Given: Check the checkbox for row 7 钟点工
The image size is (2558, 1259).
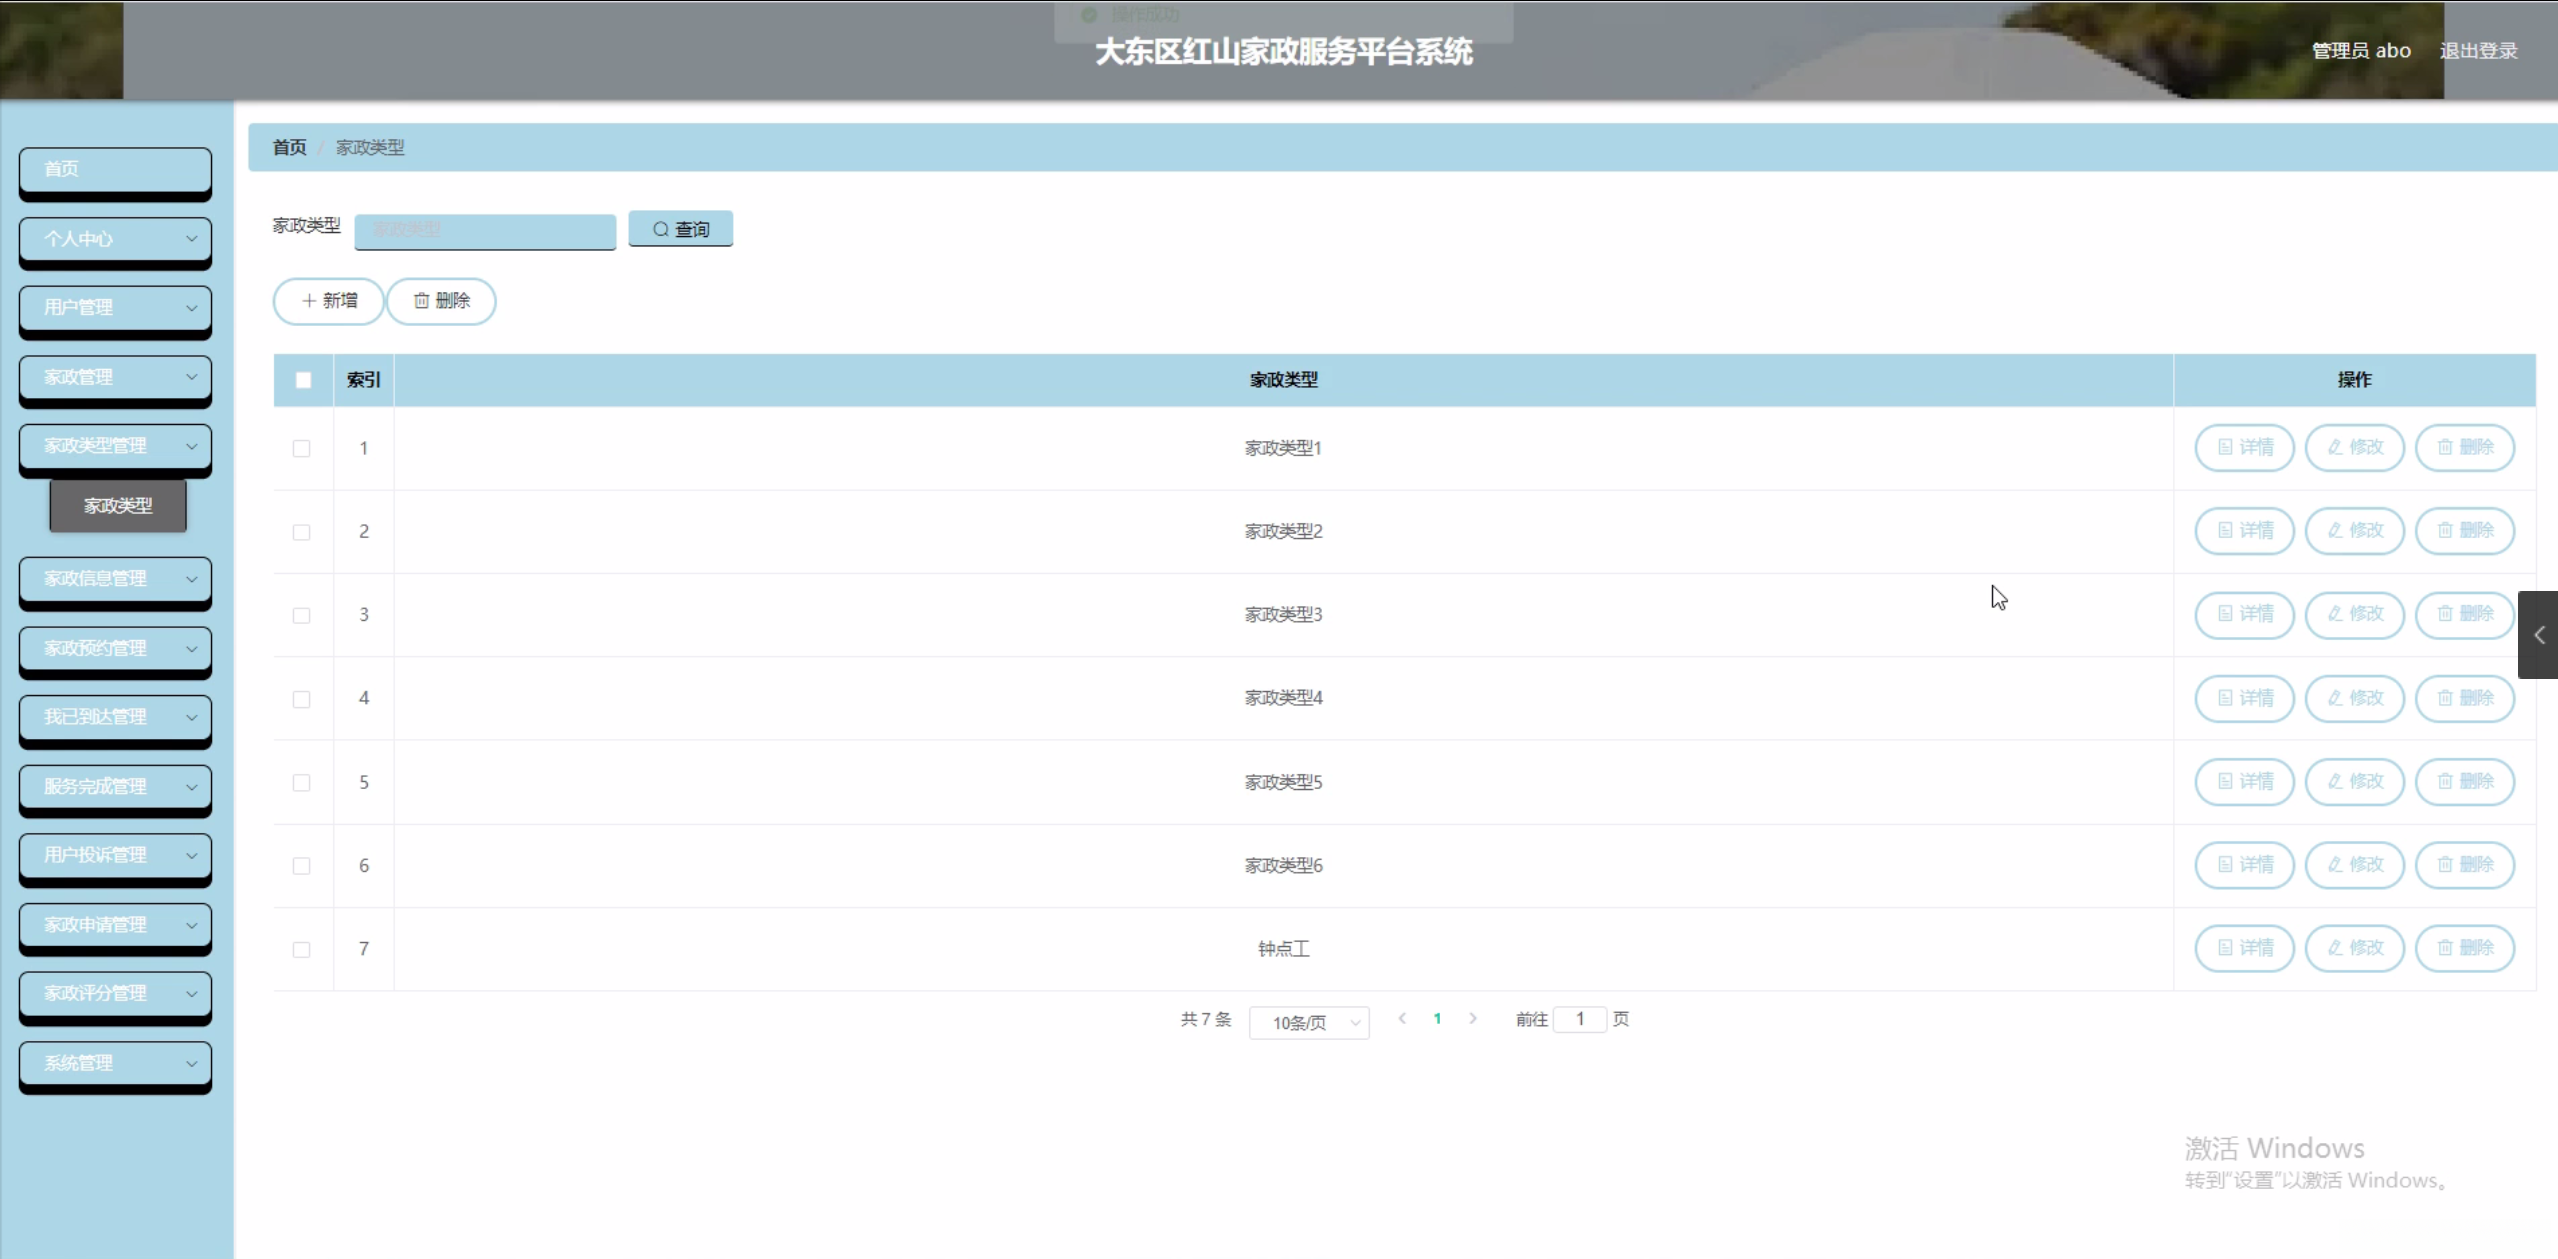Looking at the screenshot, I should (301, 949).
